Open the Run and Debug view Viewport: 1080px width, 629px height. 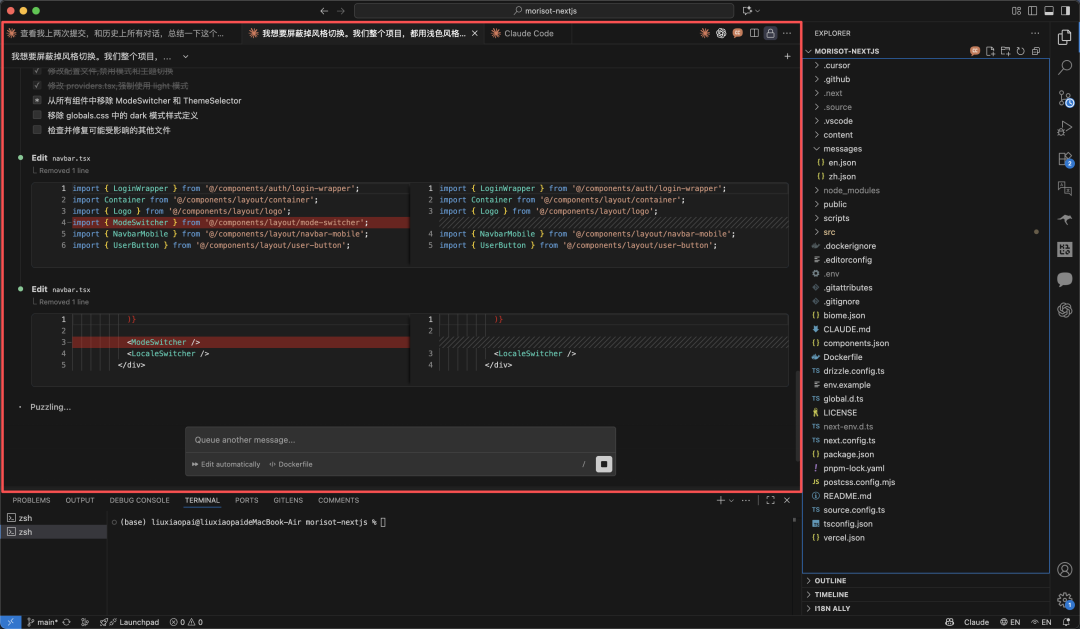coord(1065,128)
